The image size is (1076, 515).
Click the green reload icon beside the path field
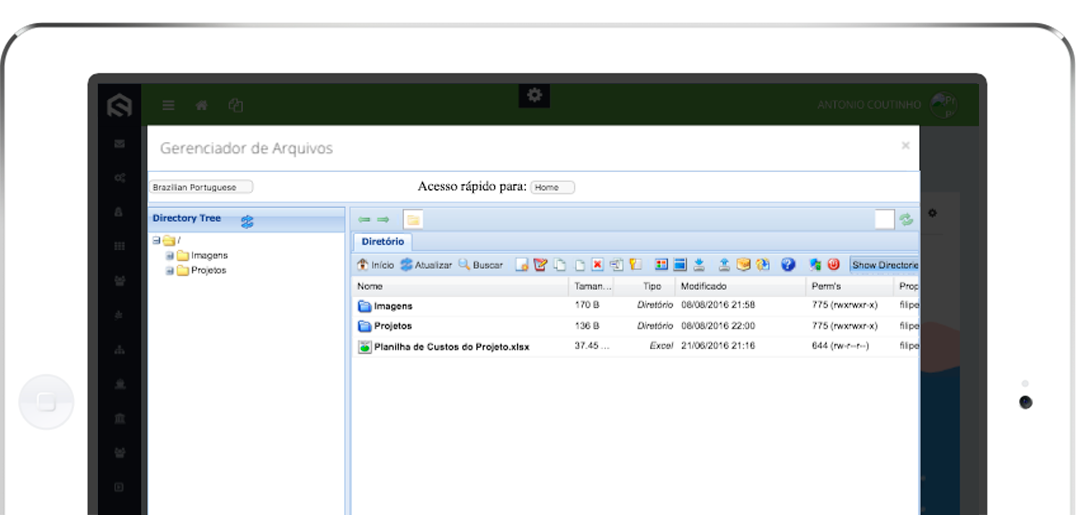(x=906, y=220)
